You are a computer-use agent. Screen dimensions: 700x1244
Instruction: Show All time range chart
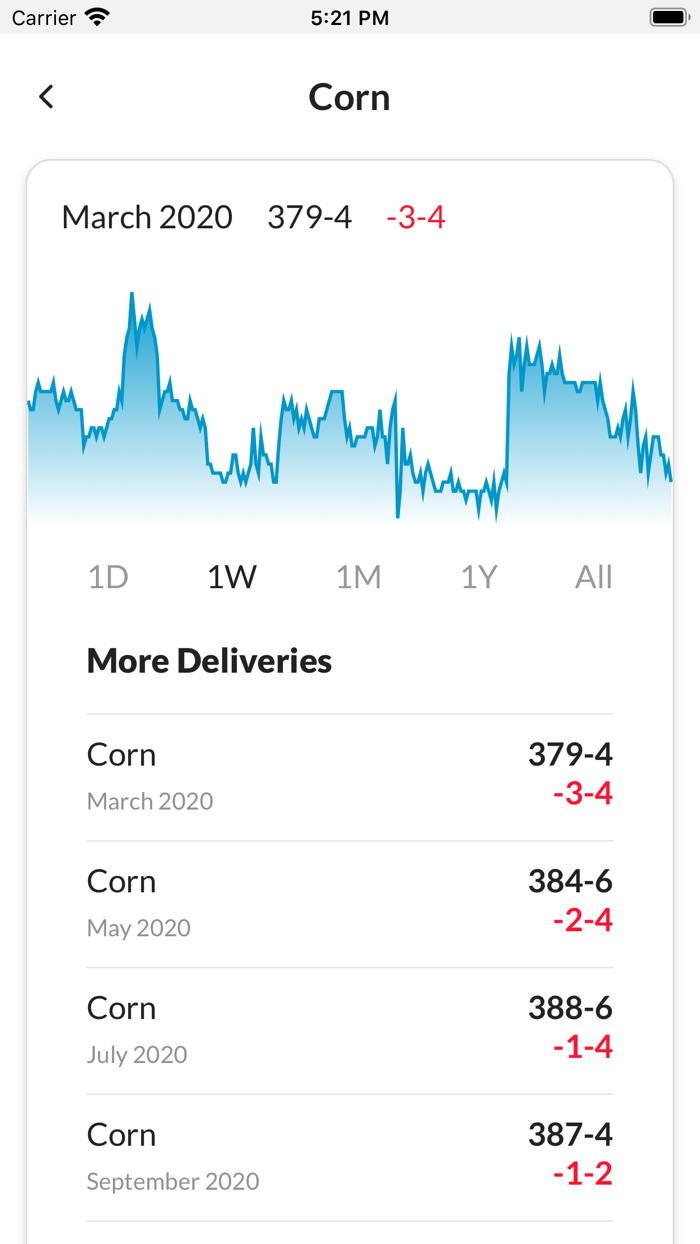[593, 577]
